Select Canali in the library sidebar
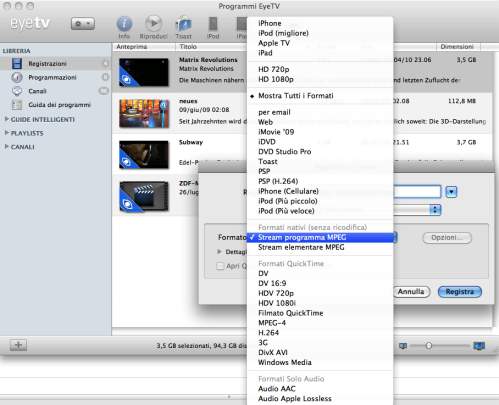The height and width of the screenshot is (405, 499). tap(37, 91)
